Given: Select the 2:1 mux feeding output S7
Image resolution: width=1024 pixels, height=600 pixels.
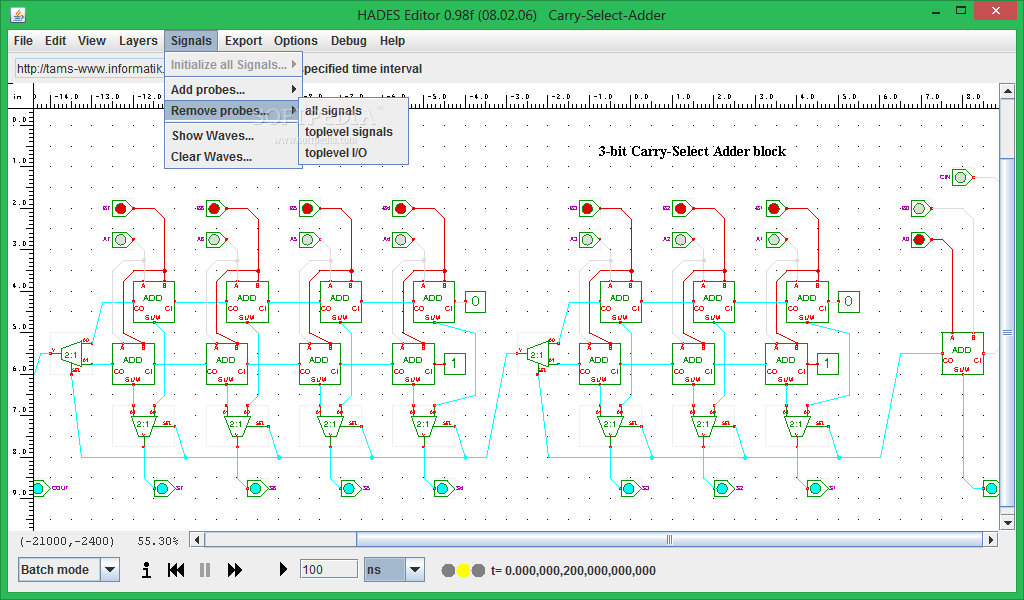Looking at the screenshot, I should pos(144,424).
